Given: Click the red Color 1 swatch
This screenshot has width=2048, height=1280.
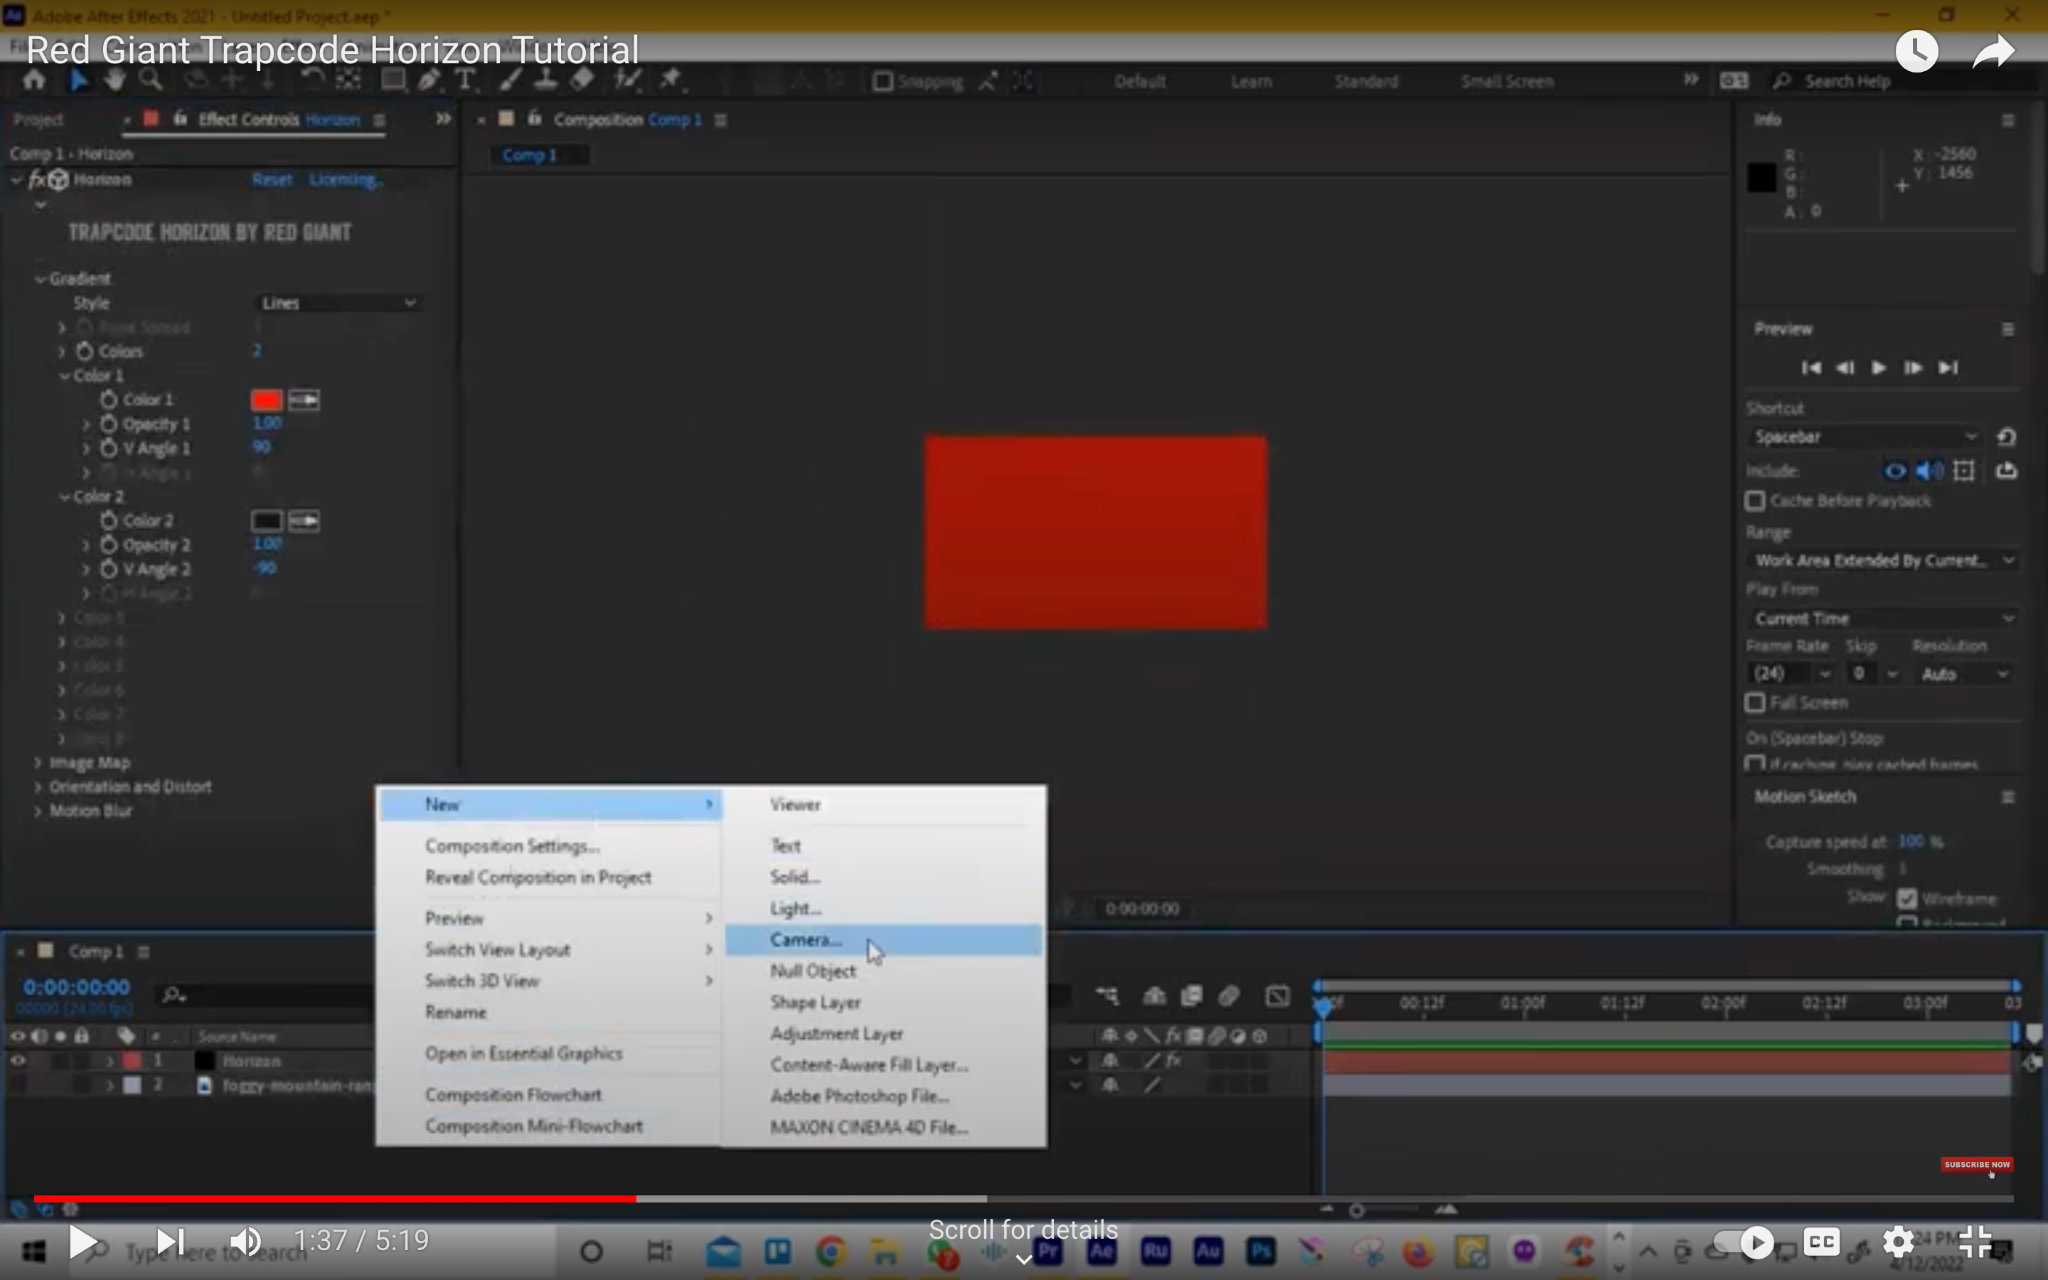Looking at the screenshot, I should tap(266, 401).
